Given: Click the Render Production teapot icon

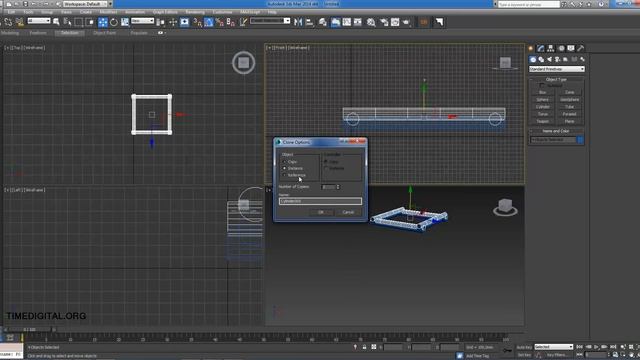Looking at the screenshot, I should coord(406,22).
